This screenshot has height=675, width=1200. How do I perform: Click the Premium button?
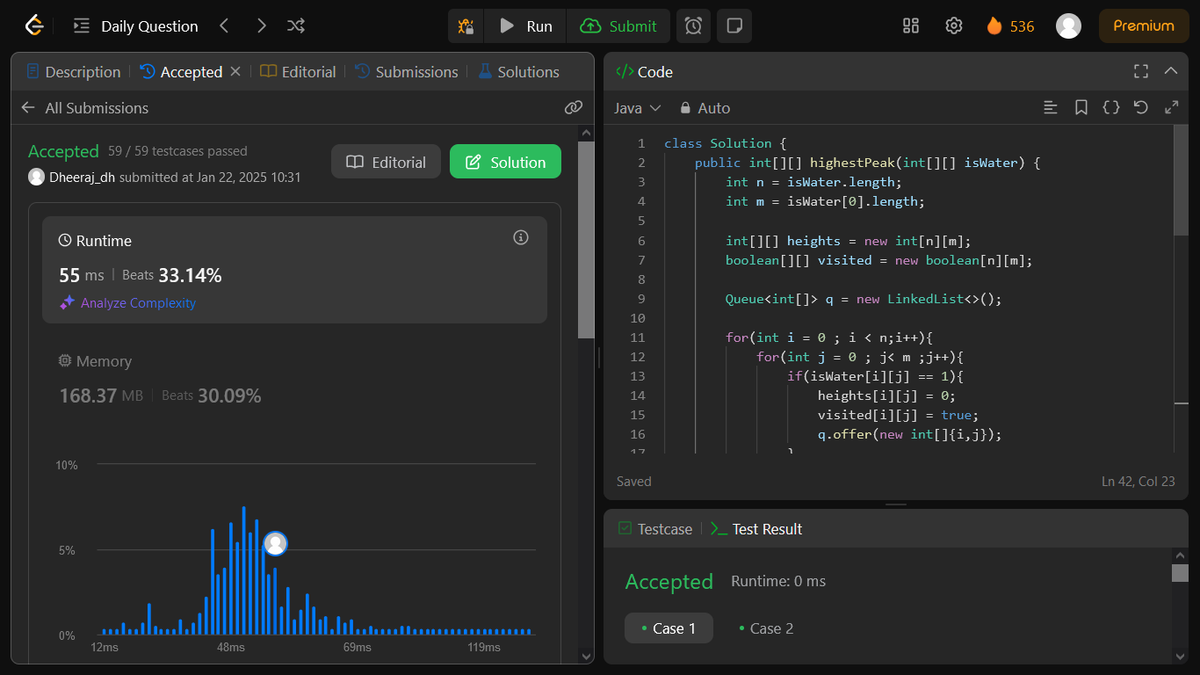point(1144,26)
